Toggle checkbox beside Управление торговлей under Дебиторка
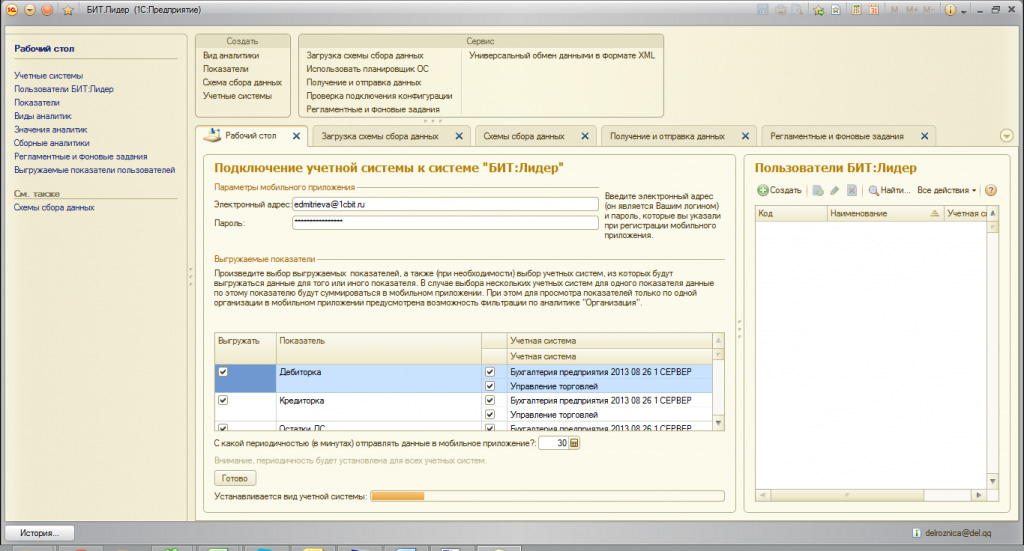This screenshot has height=551, width=1024. (490, 386)
